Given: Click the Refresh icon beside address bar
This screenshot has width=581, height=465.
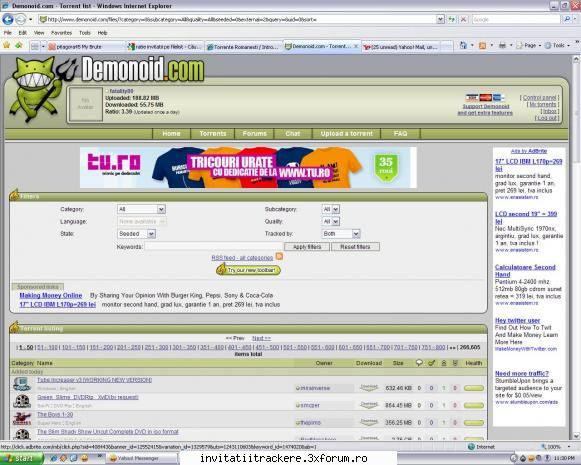Looking at the screenshot, I should (452, 19).
